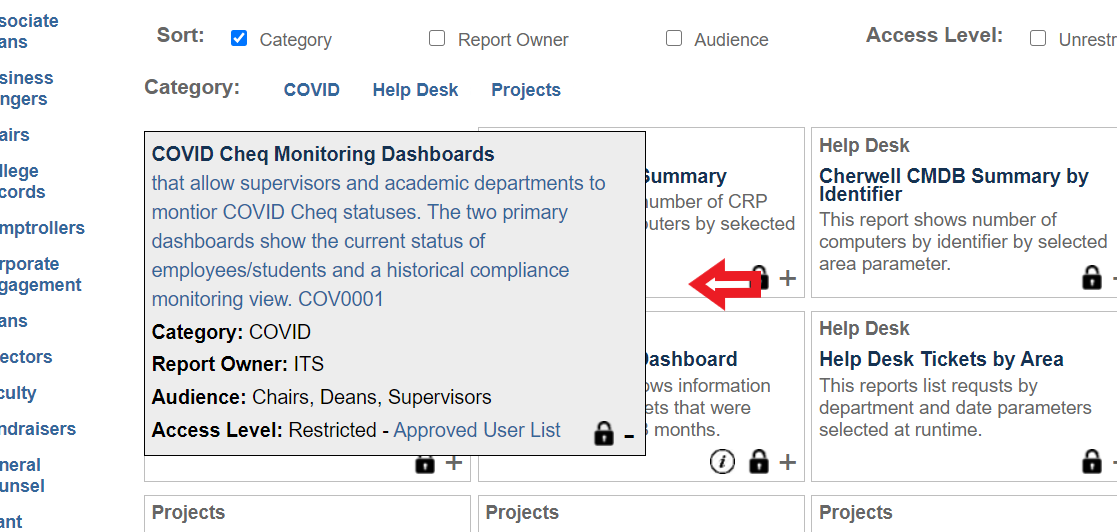
Task: Open Help Desk Tickets by Area report
Action: tap(941, 359)
